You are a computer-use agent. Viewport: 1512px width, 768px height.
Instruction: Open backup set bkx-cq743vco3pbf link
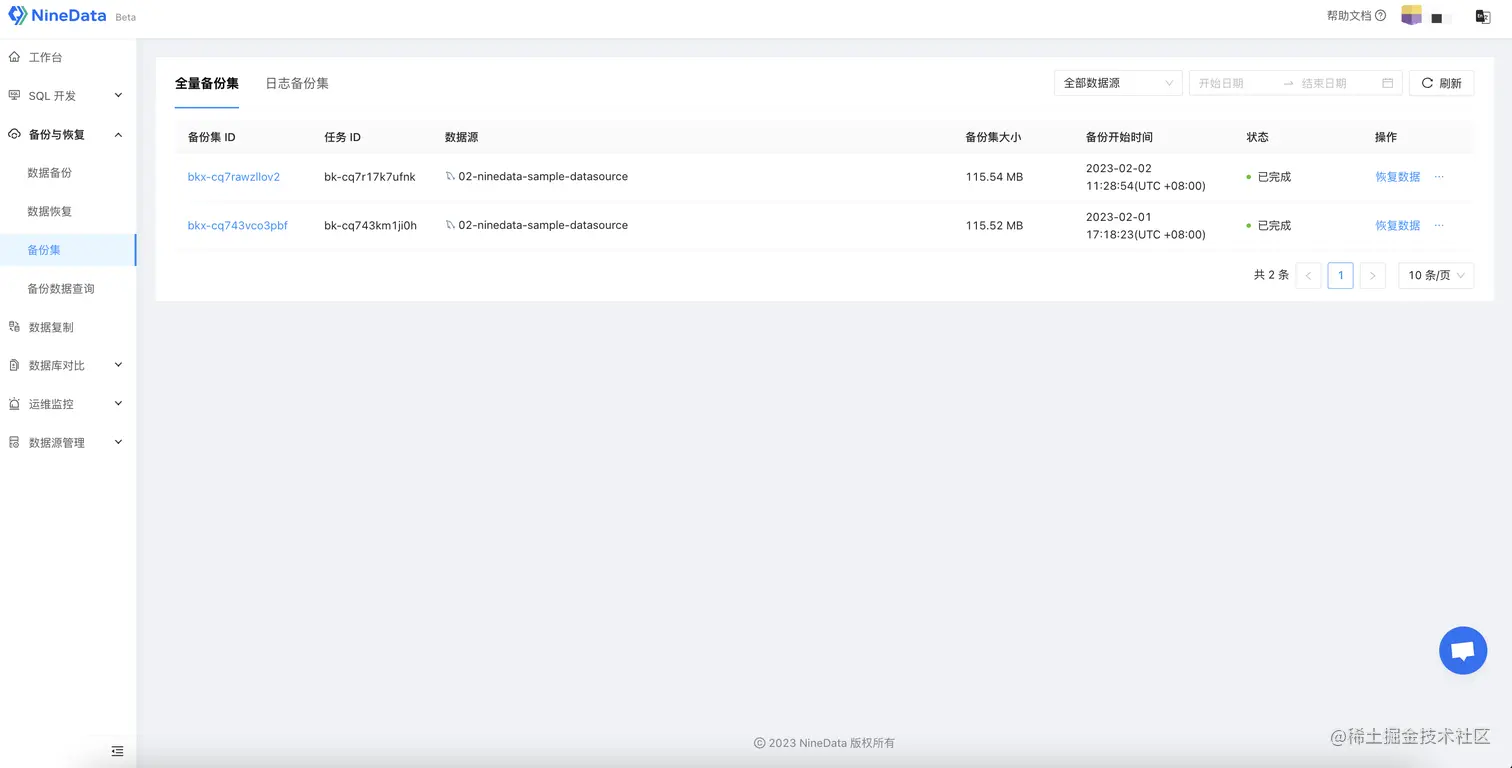[238, 226]
